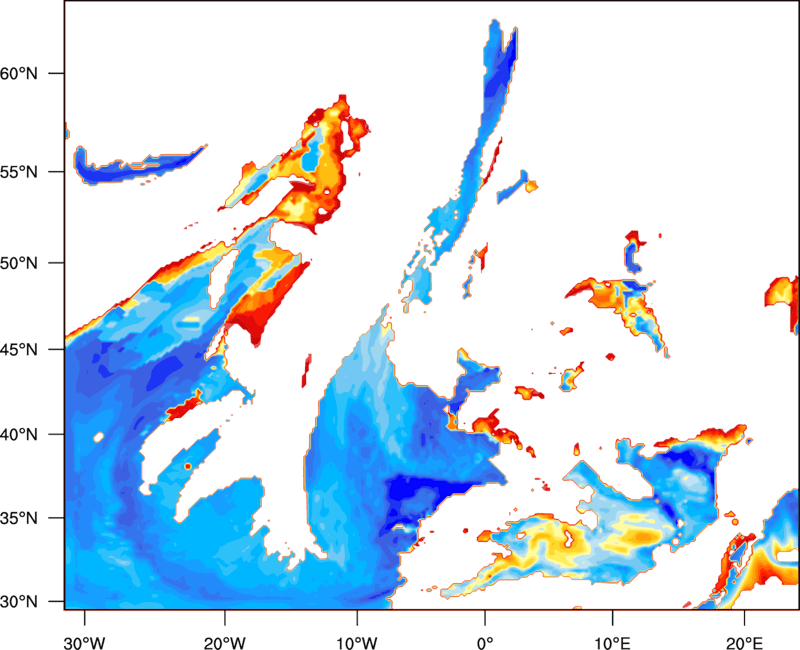Click the 35°N latitude label
800x650 pixels.
click(19, 518)
